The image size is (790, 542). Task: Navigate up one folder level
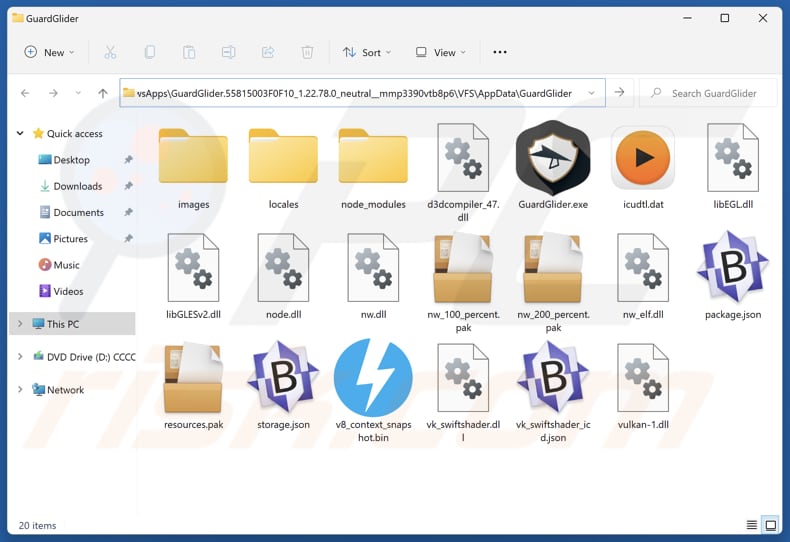click(103, 93)
